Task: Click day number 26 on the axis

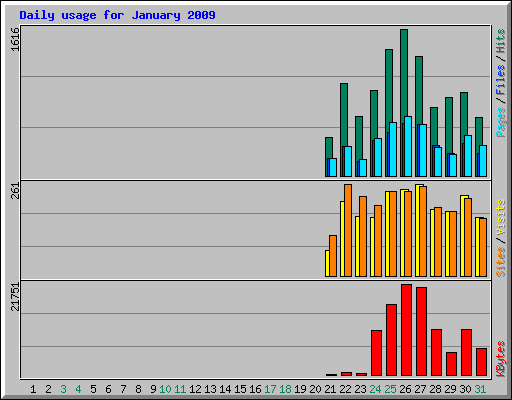Action: pos(405,389)
